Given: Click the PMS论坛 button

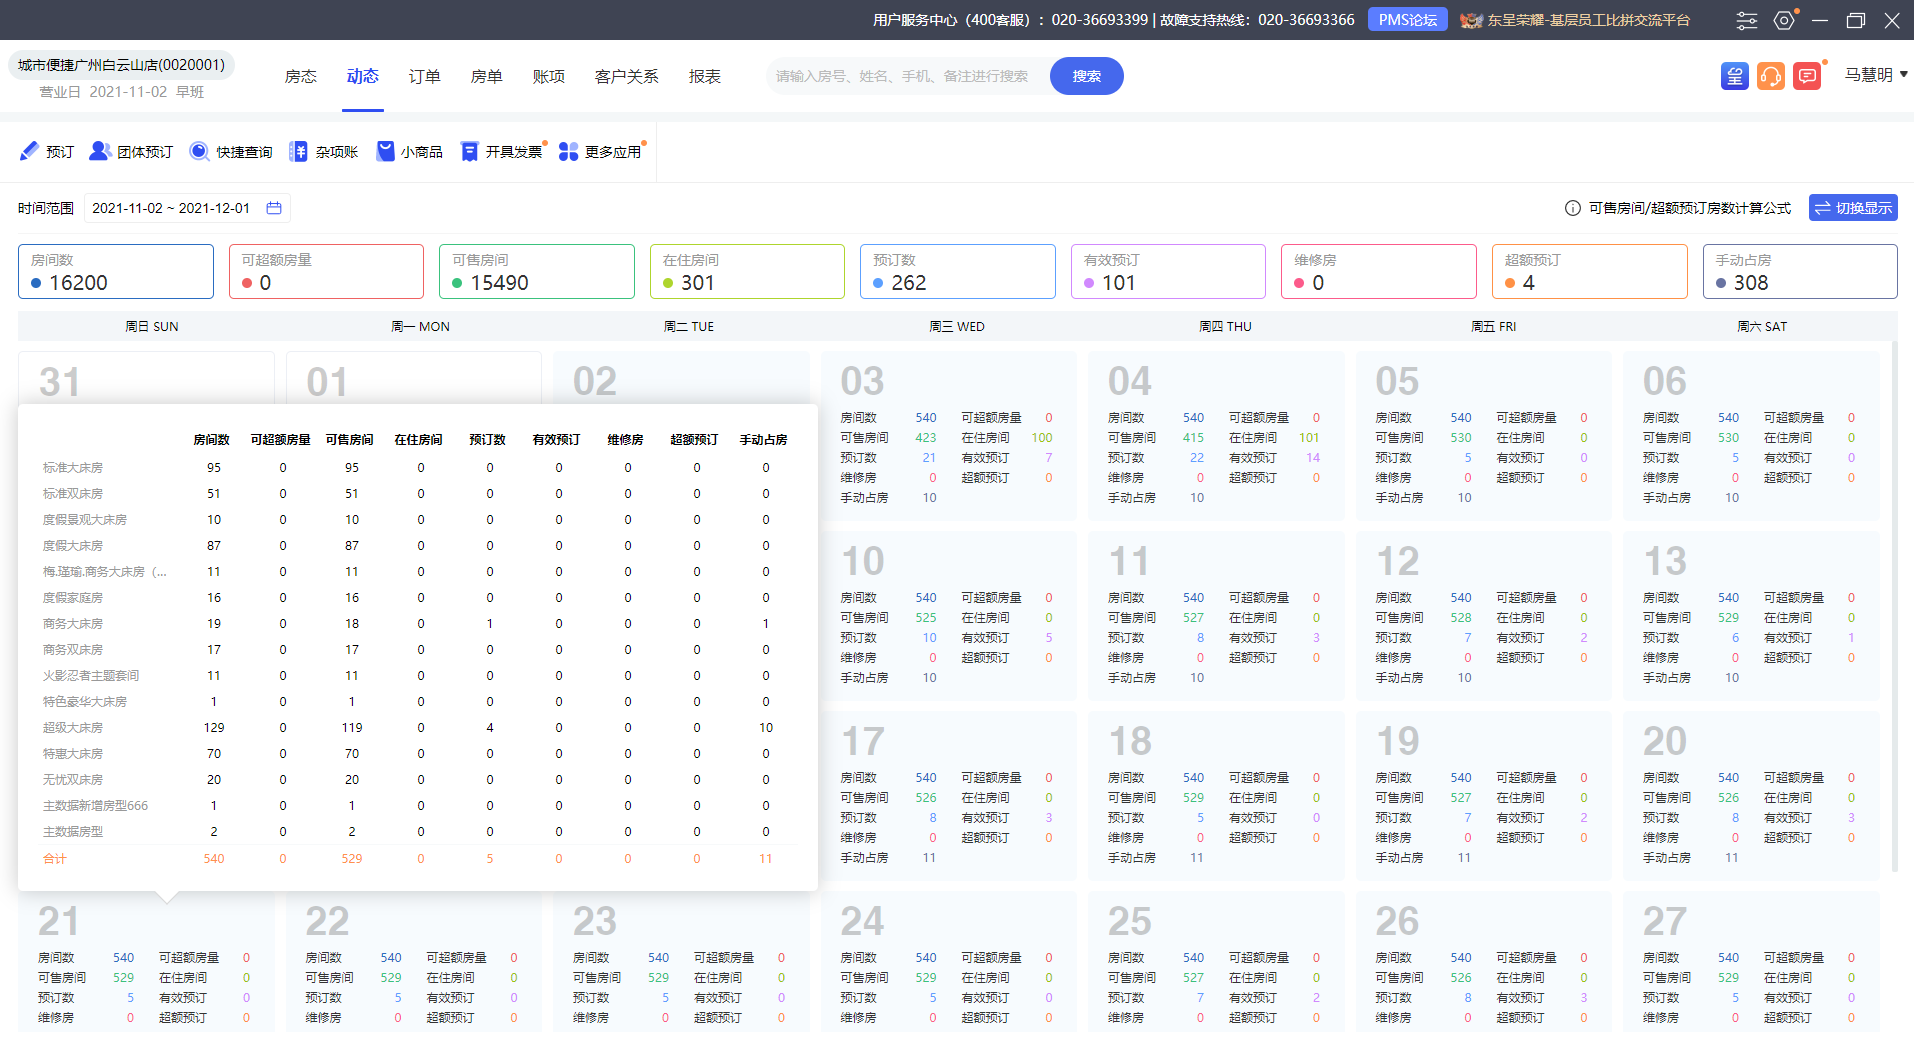Looking at the screenshot, I should pyautogui.click(x=1407, y=20).
